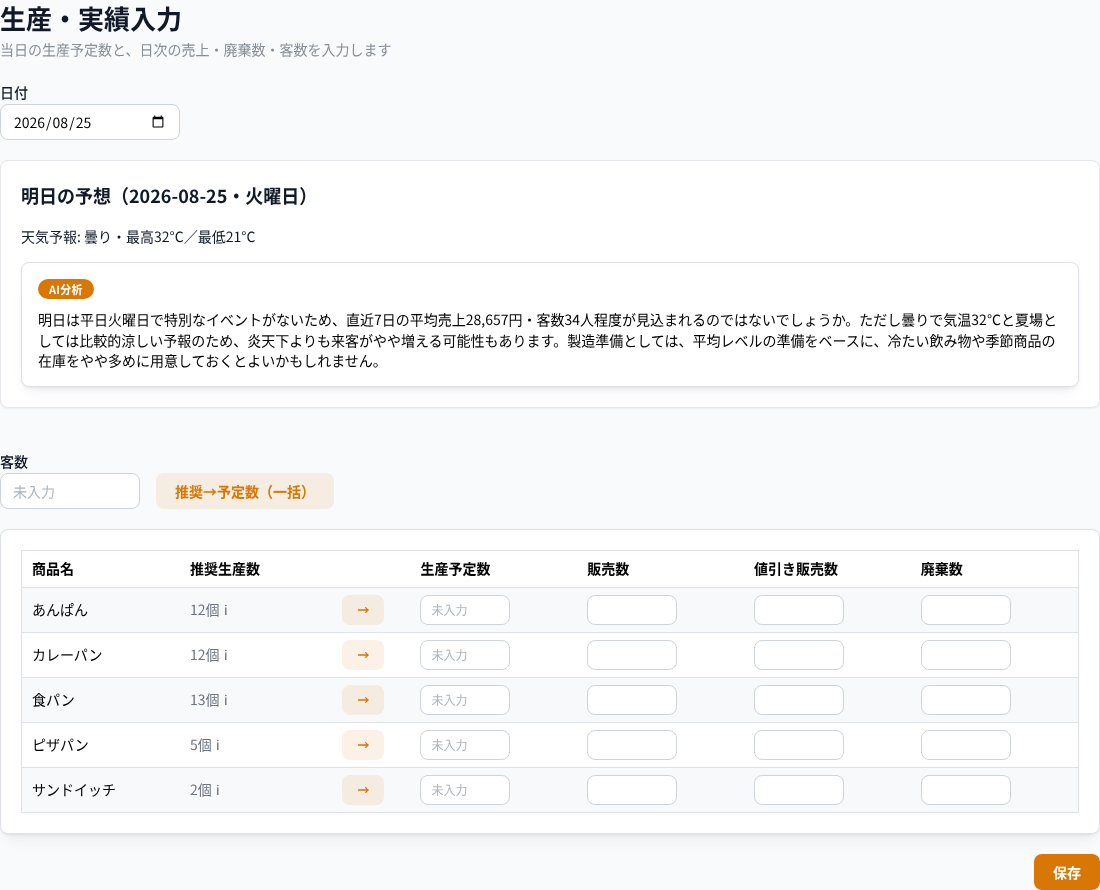Focus the 販売数 field for カレーパン
1100x890 pixels.
(x=631, y=655)
